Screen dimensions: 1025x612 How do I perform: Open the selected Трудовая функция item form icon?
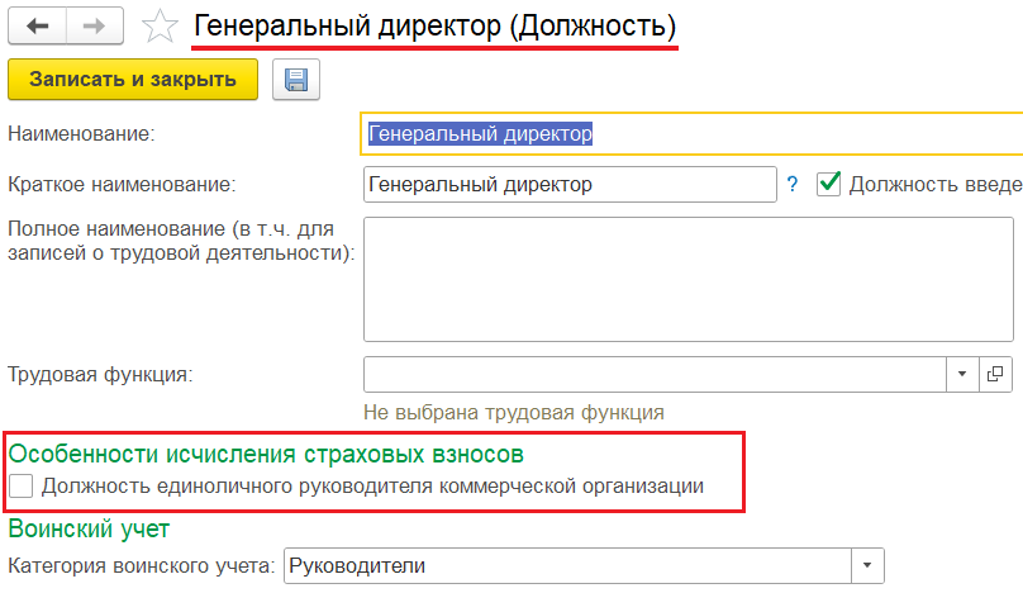[995, 374]
